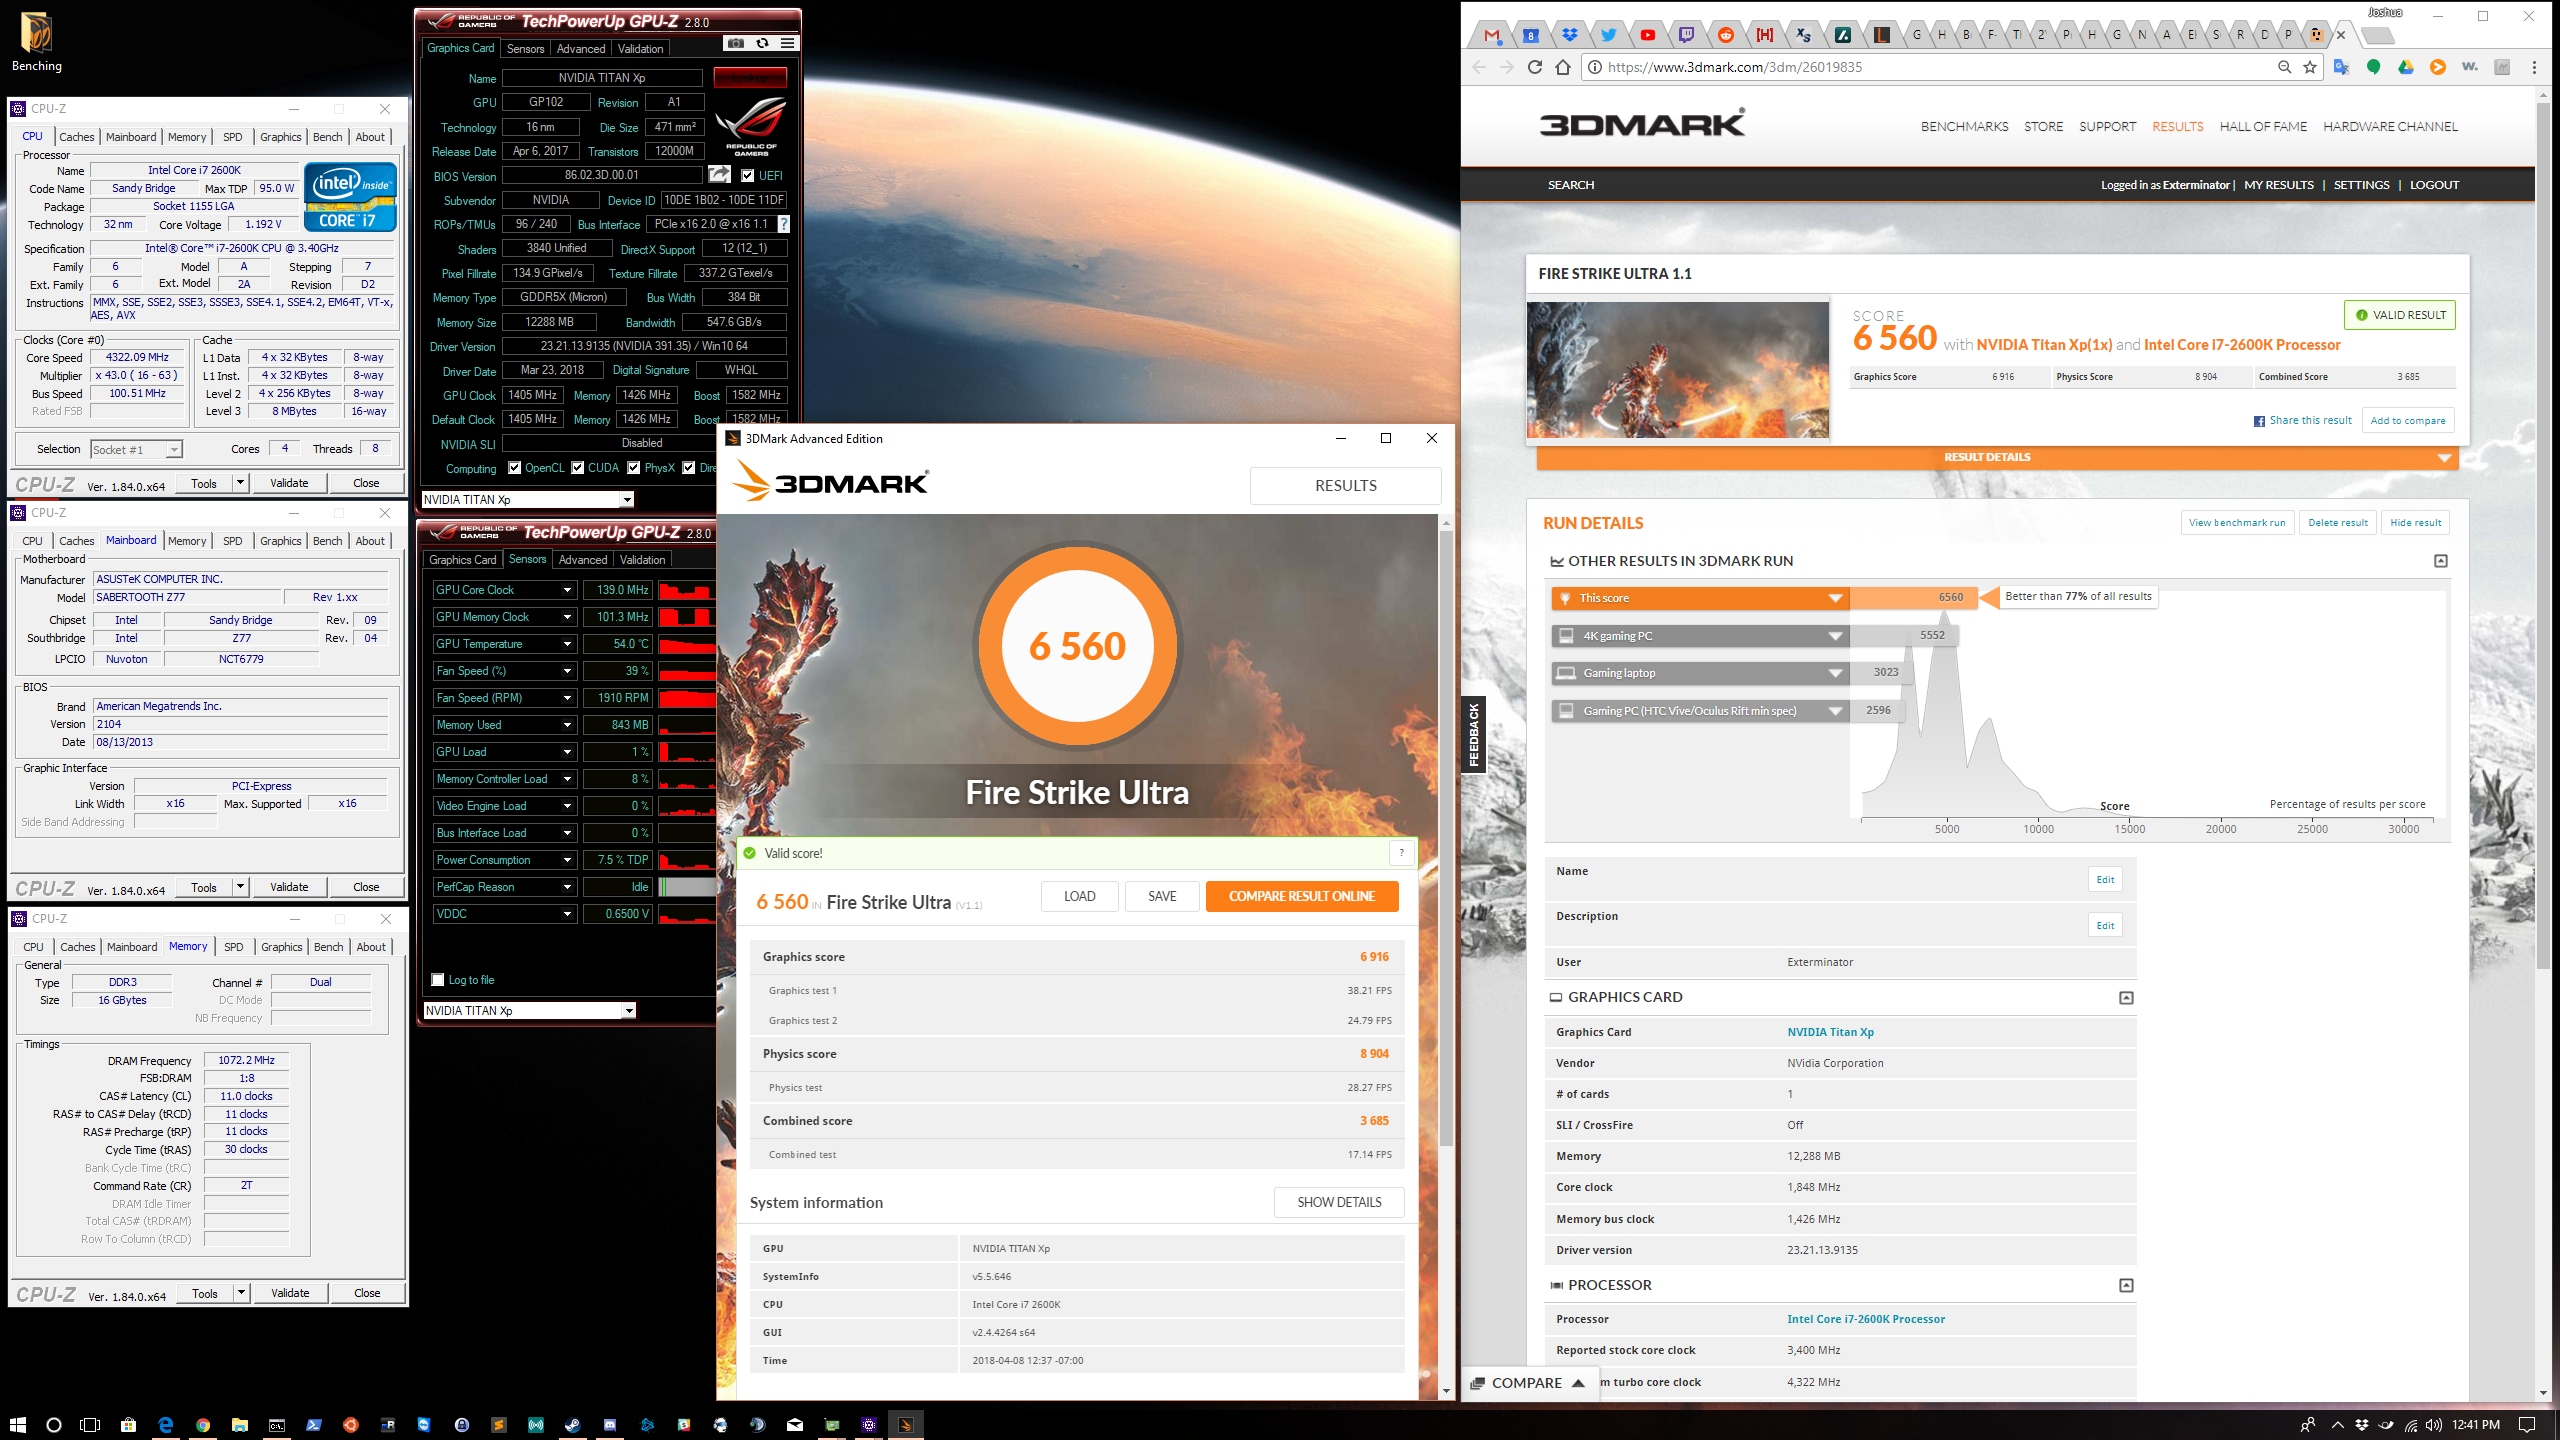Click the Chrome back arrow

pos(1480,67)
